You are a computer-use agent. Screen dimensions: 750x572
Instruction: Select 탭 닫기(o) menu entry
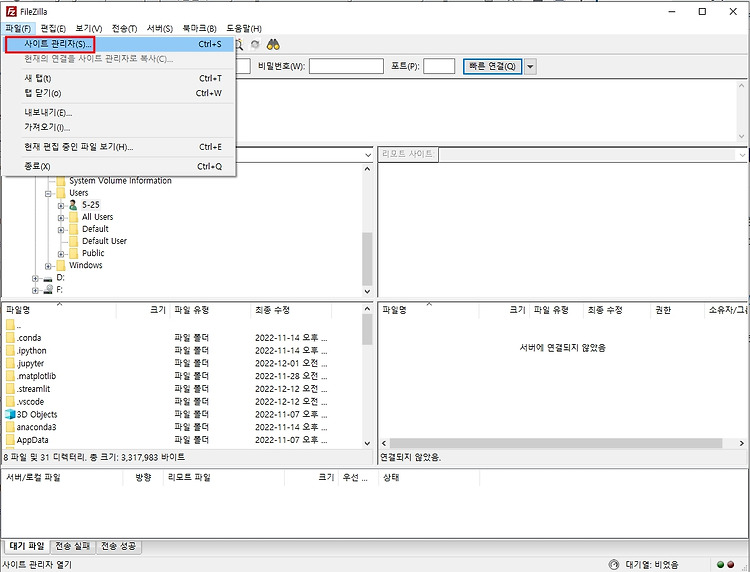pos(119,93)
